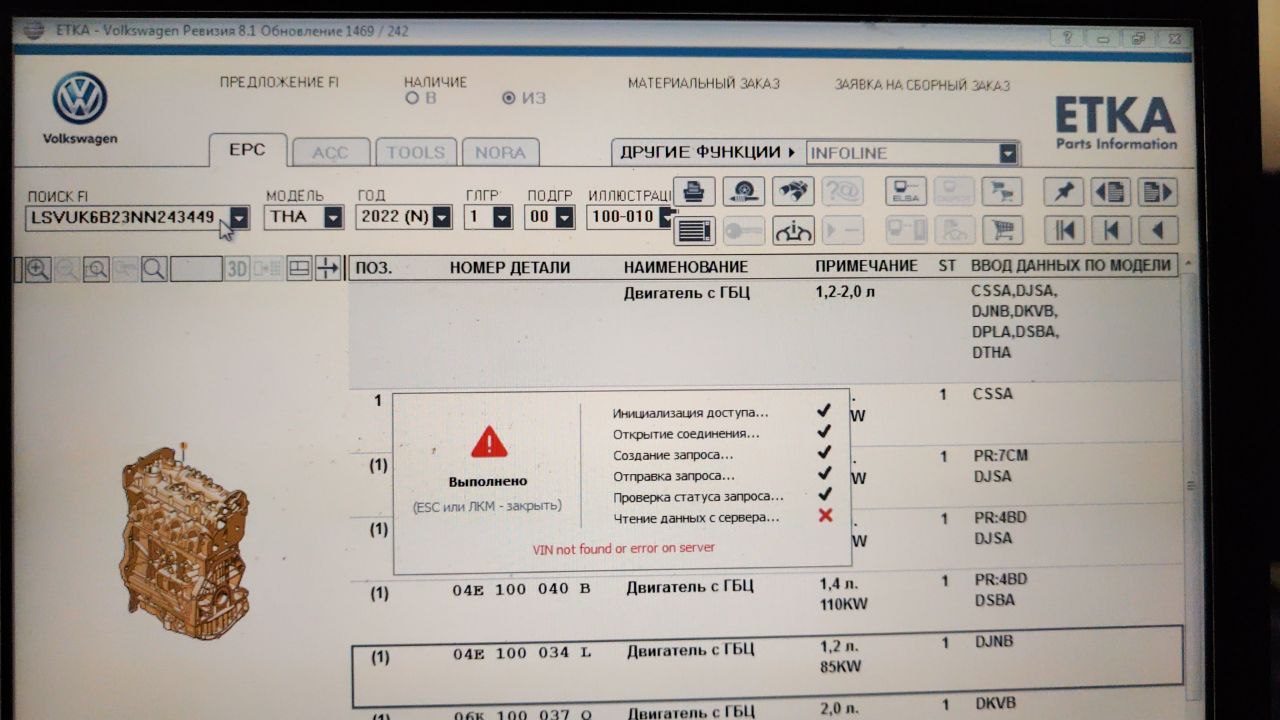Switch to the NORA tab

500,152
